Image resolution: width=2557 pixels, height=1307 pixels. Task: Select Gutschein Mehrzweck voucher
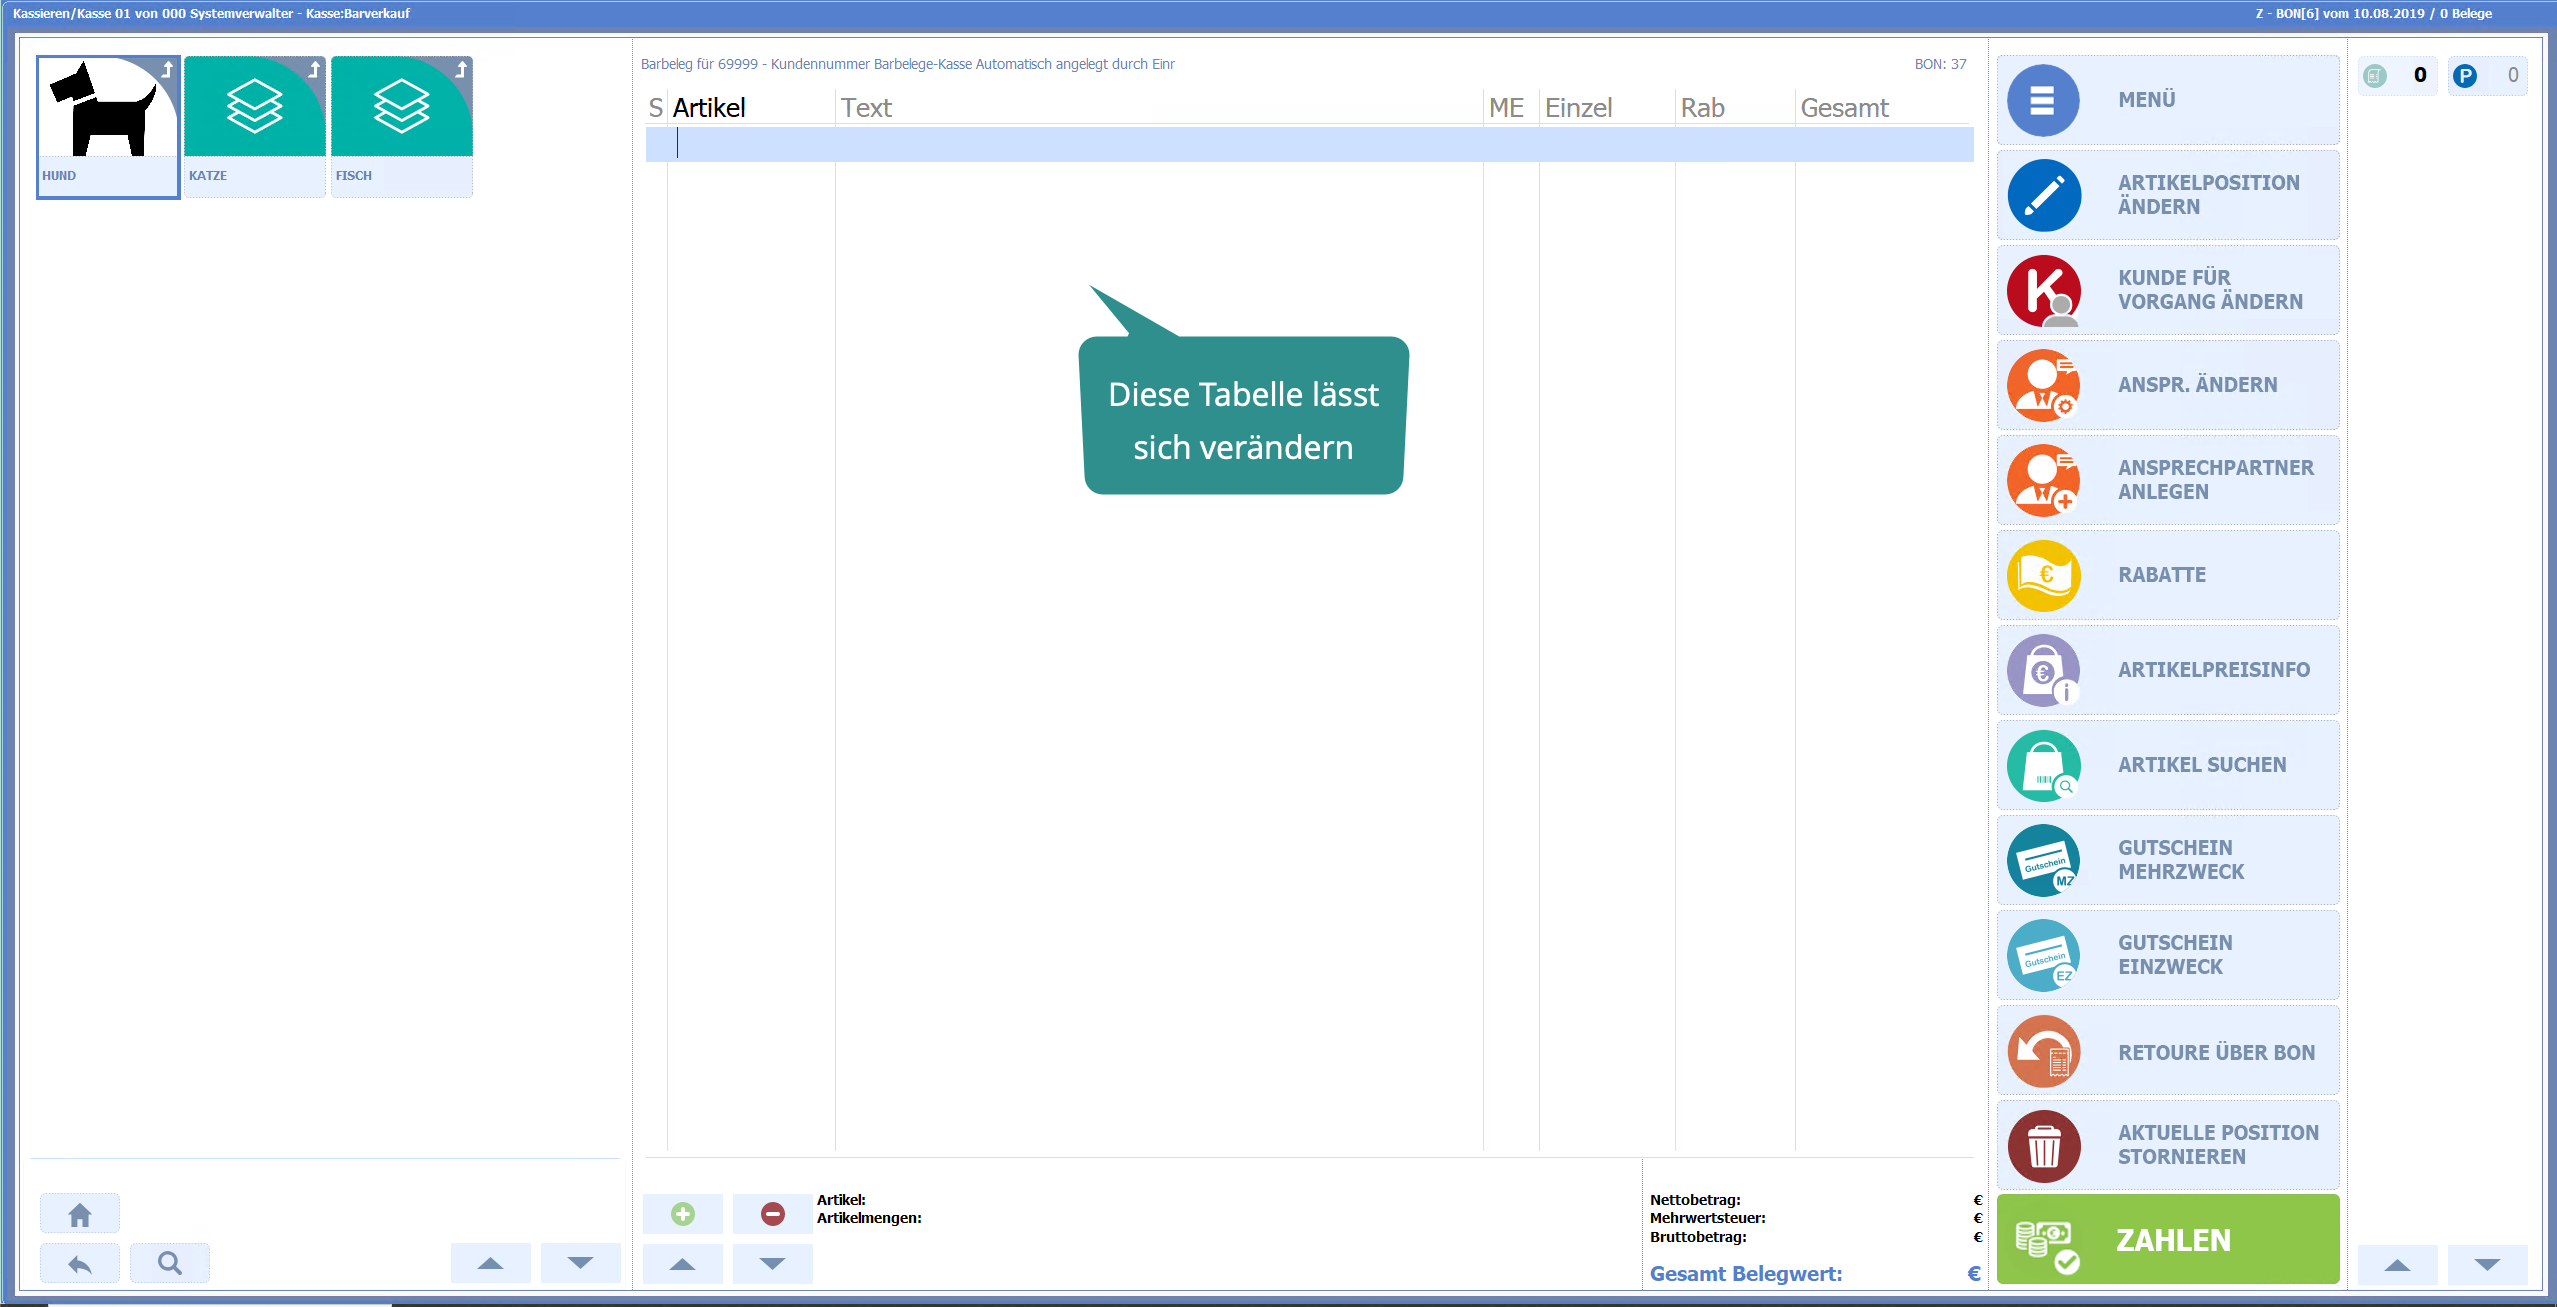click(2166, 860)
